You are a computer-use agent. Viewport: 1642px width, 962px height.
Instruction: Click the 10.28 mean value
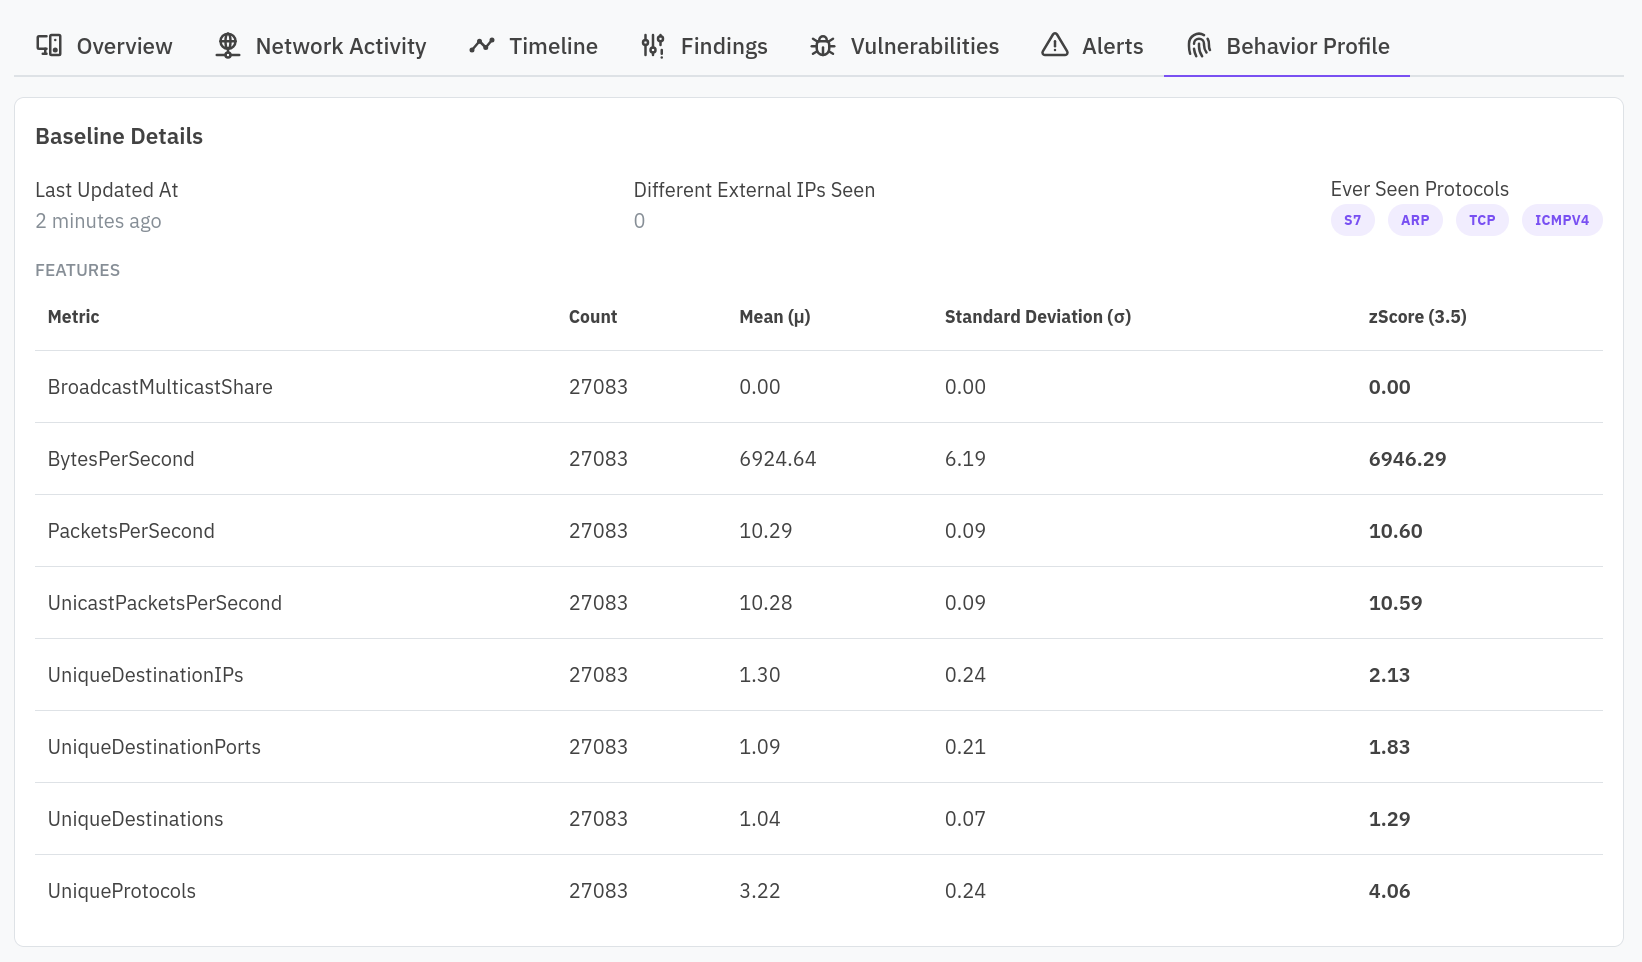pos(766,603)
